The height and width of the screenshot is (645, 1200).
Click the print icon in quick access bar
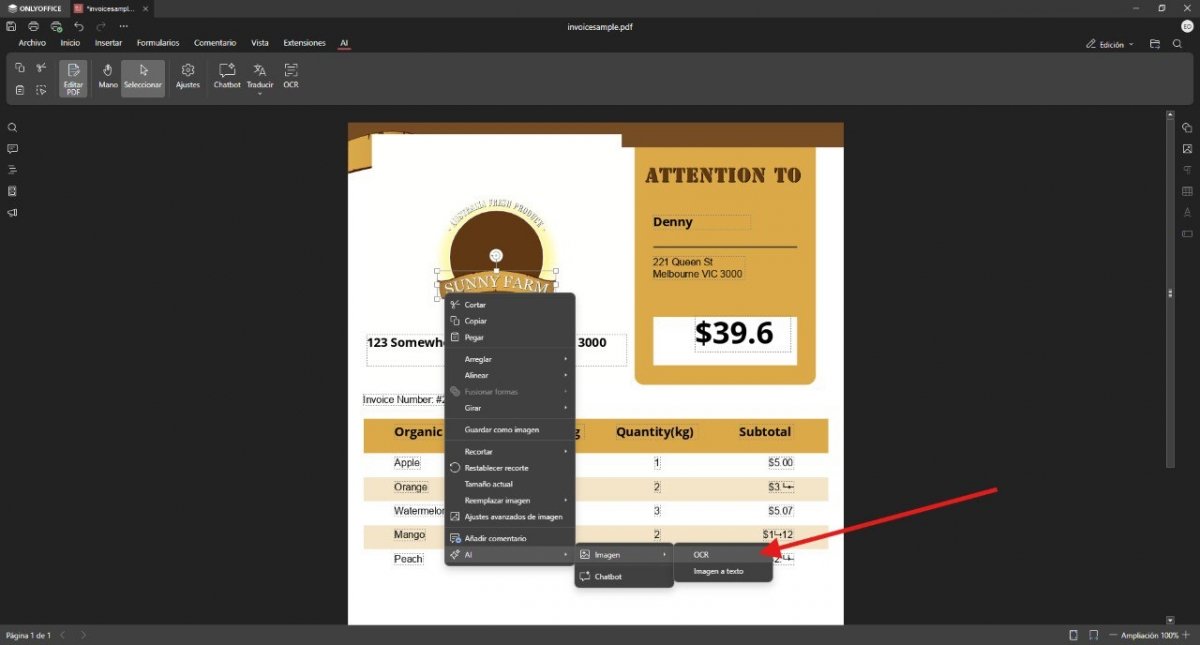33,26
